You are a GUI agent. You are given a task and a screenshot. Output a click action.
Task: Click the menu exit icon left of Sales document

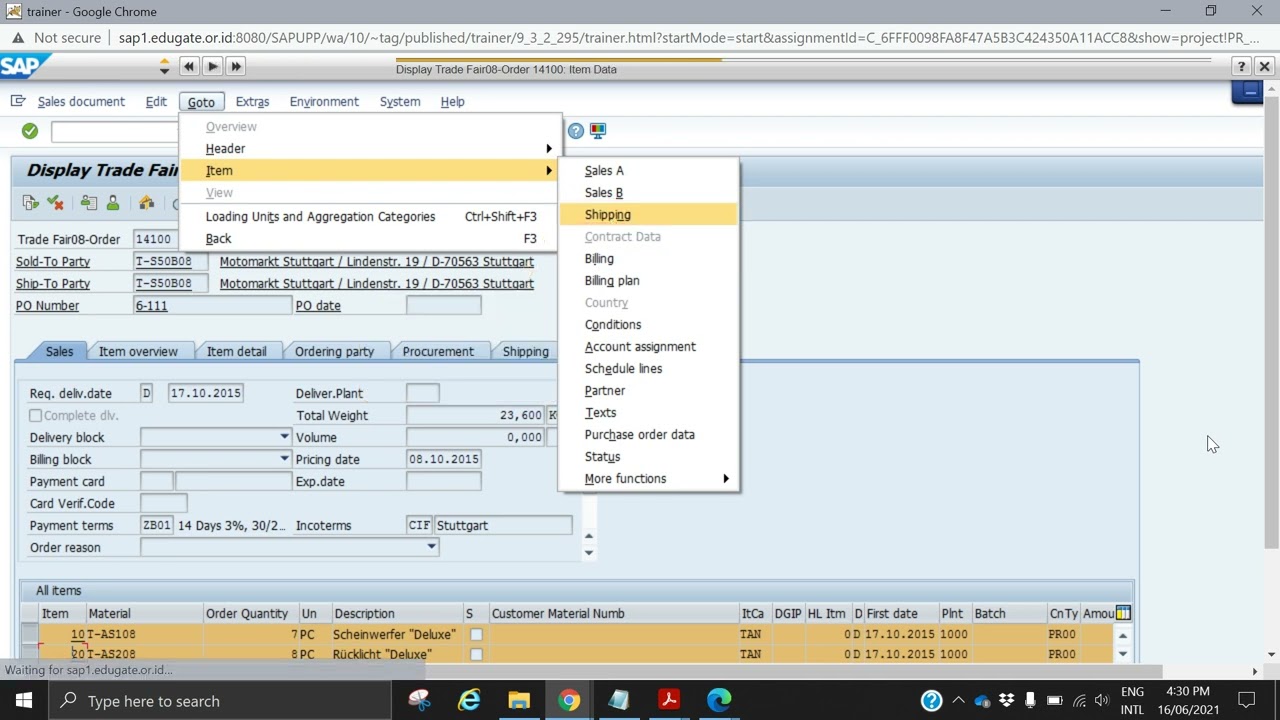(18, 101)
